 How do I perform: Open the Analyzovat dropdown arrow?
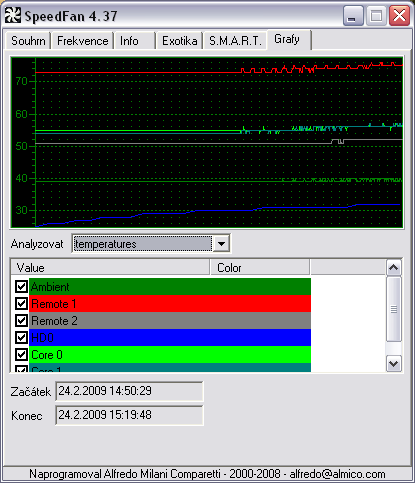221,244
